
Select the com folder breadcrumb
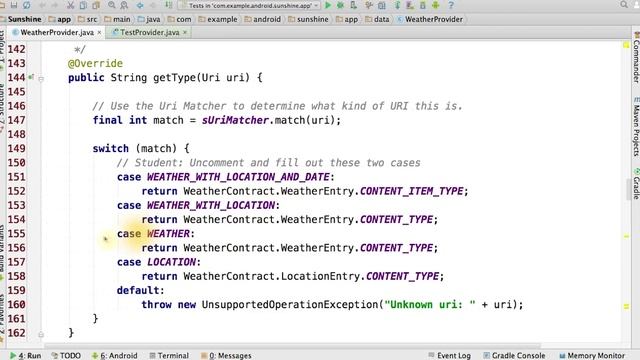(x=179, y=19)
